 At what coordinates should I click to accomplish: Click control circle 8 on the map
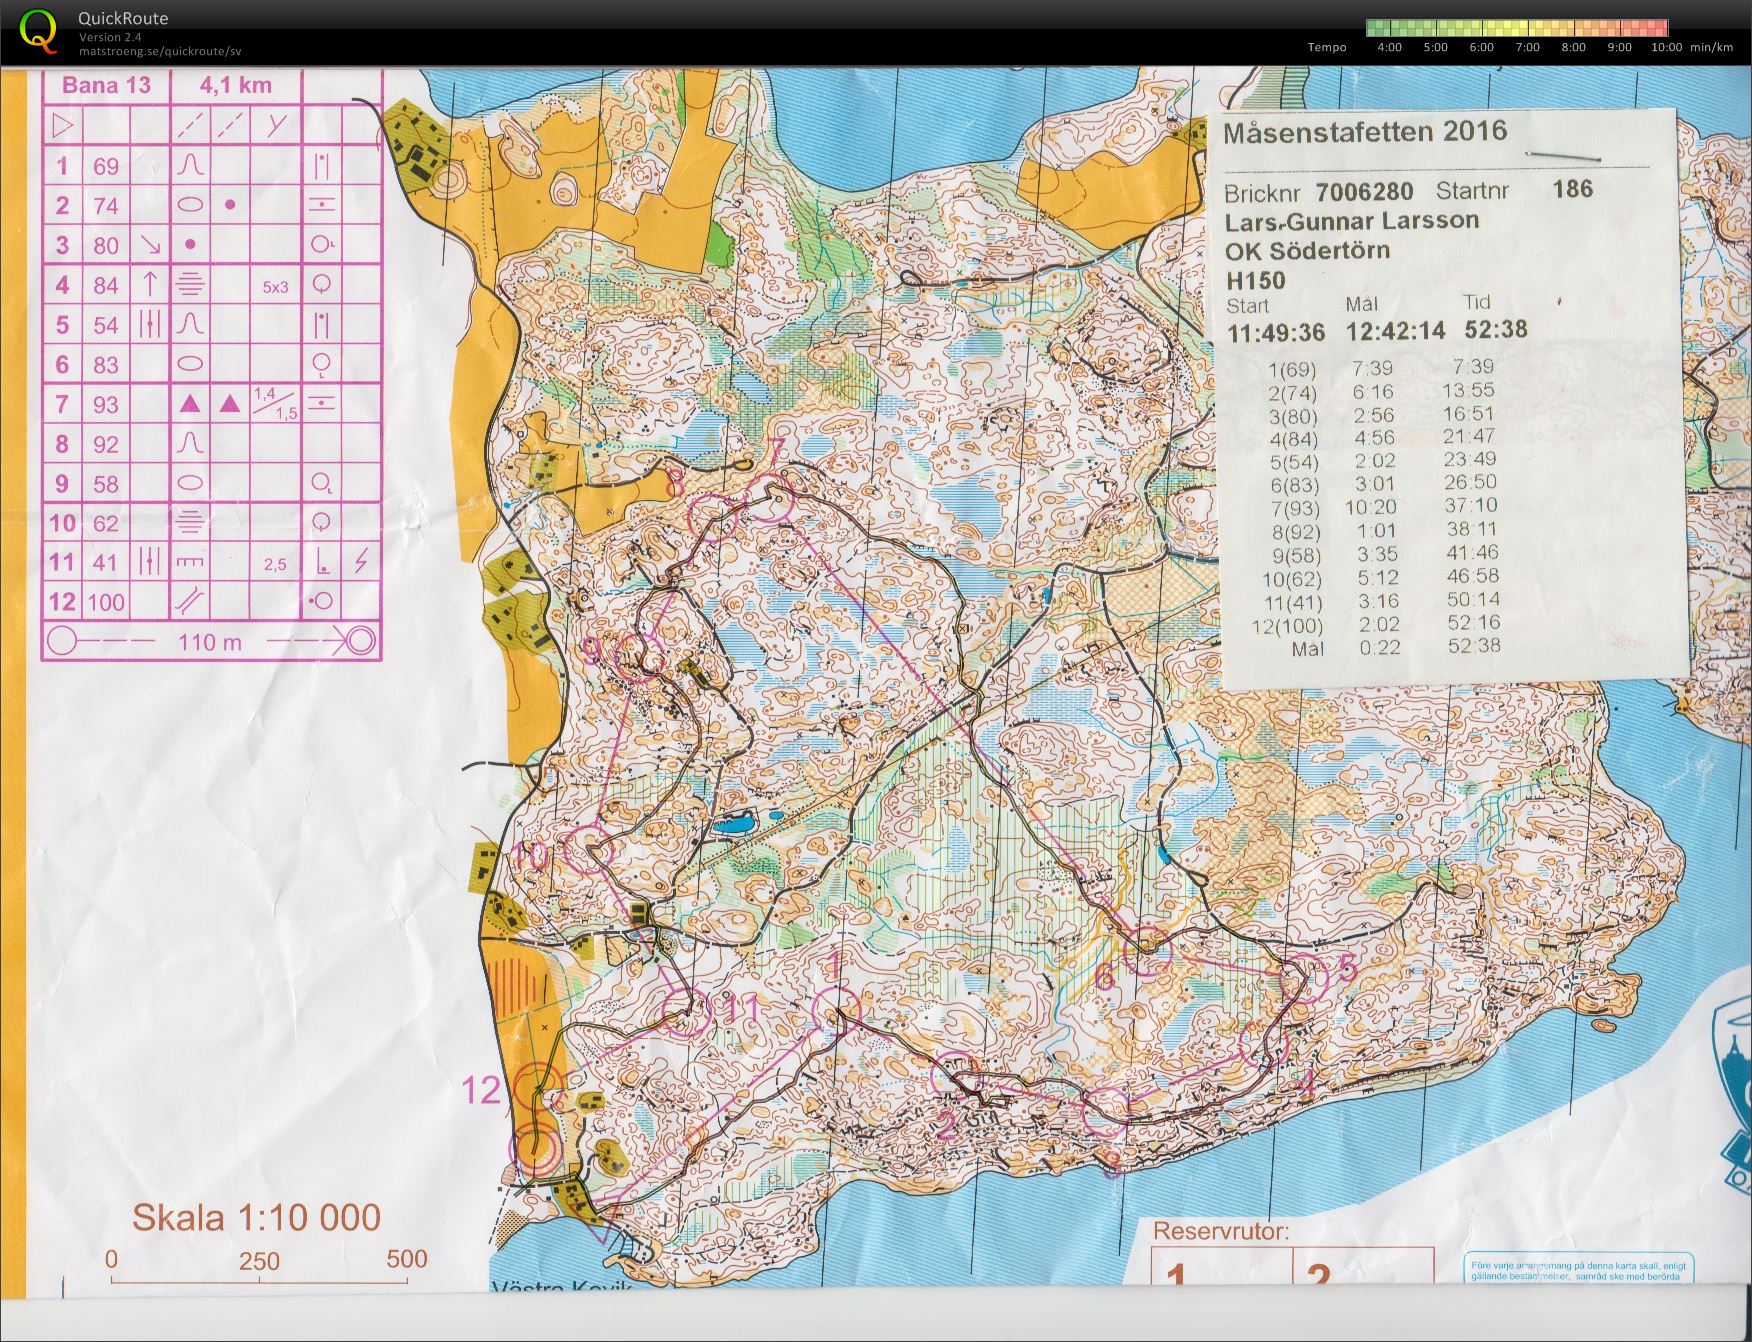[x=715, y=517]
